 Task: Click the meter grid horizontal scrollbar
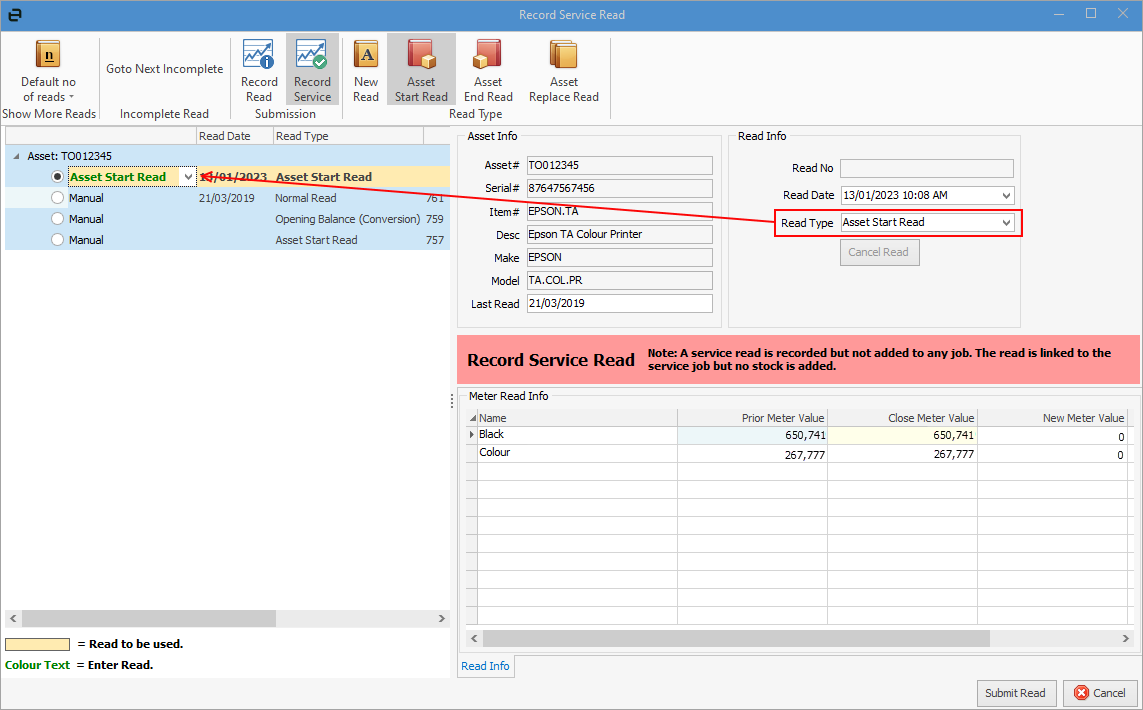click(735, 638)
